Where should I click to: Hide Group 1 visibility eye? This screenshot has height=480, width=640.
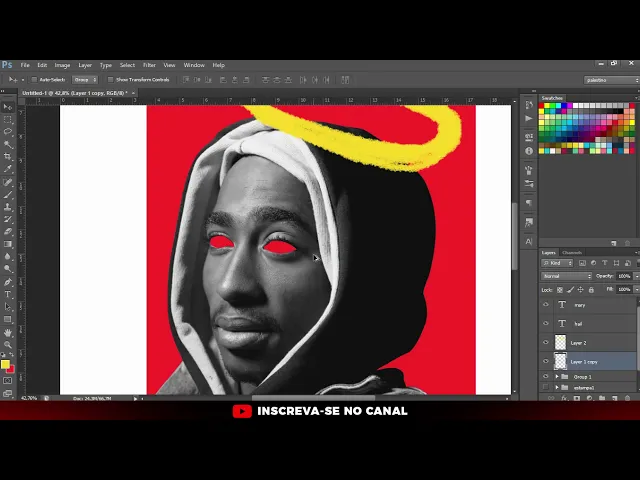546,376
